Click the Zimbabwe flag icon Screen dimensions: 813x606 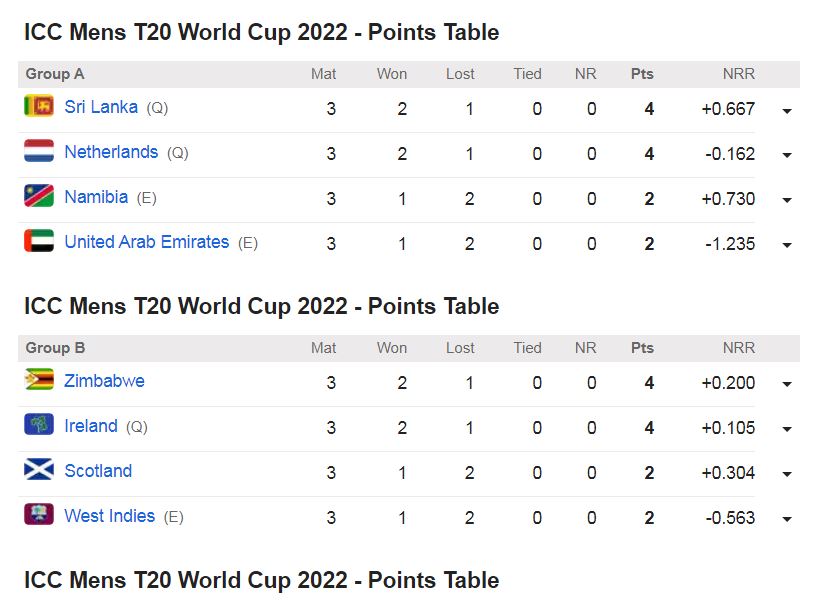click(39, 381)
